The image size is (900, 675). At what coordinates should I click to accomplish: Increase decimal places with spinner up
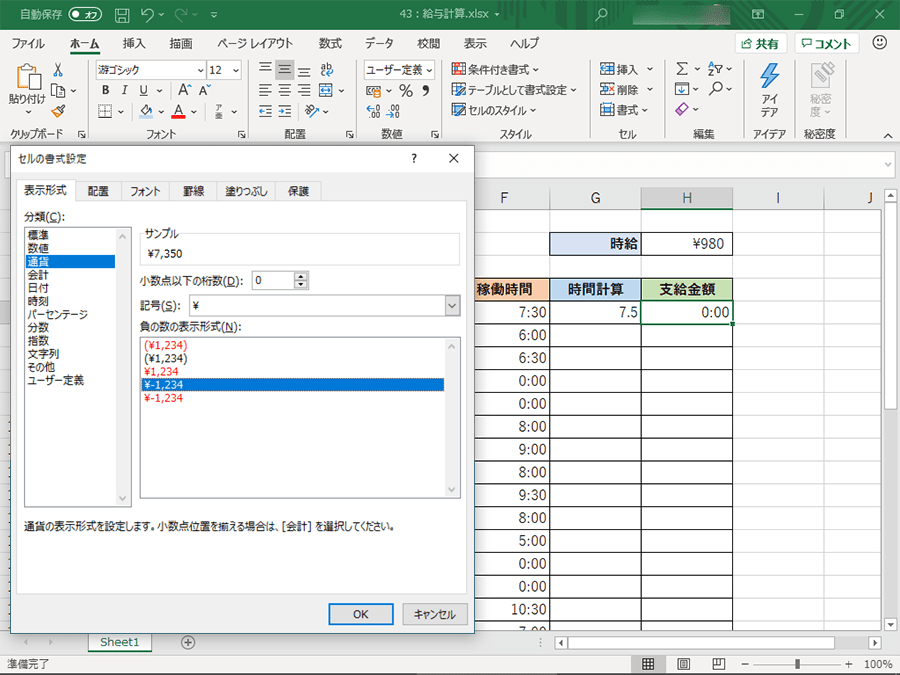click(x=301, y=276)
